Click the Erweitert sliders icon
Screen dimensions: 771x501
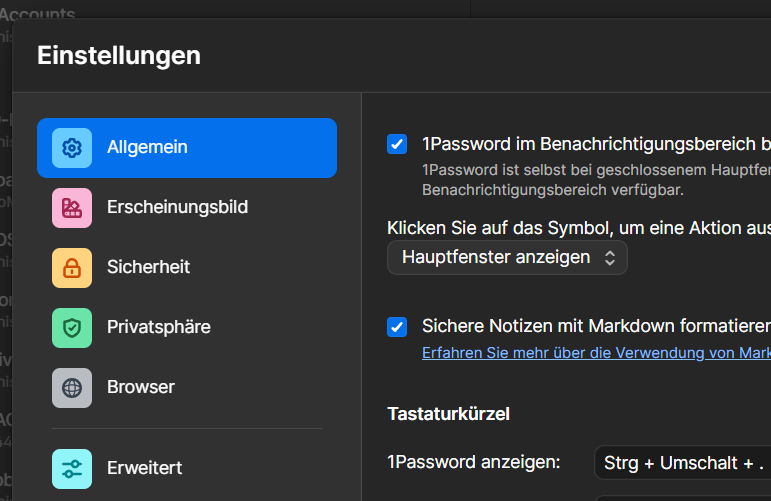72,468
